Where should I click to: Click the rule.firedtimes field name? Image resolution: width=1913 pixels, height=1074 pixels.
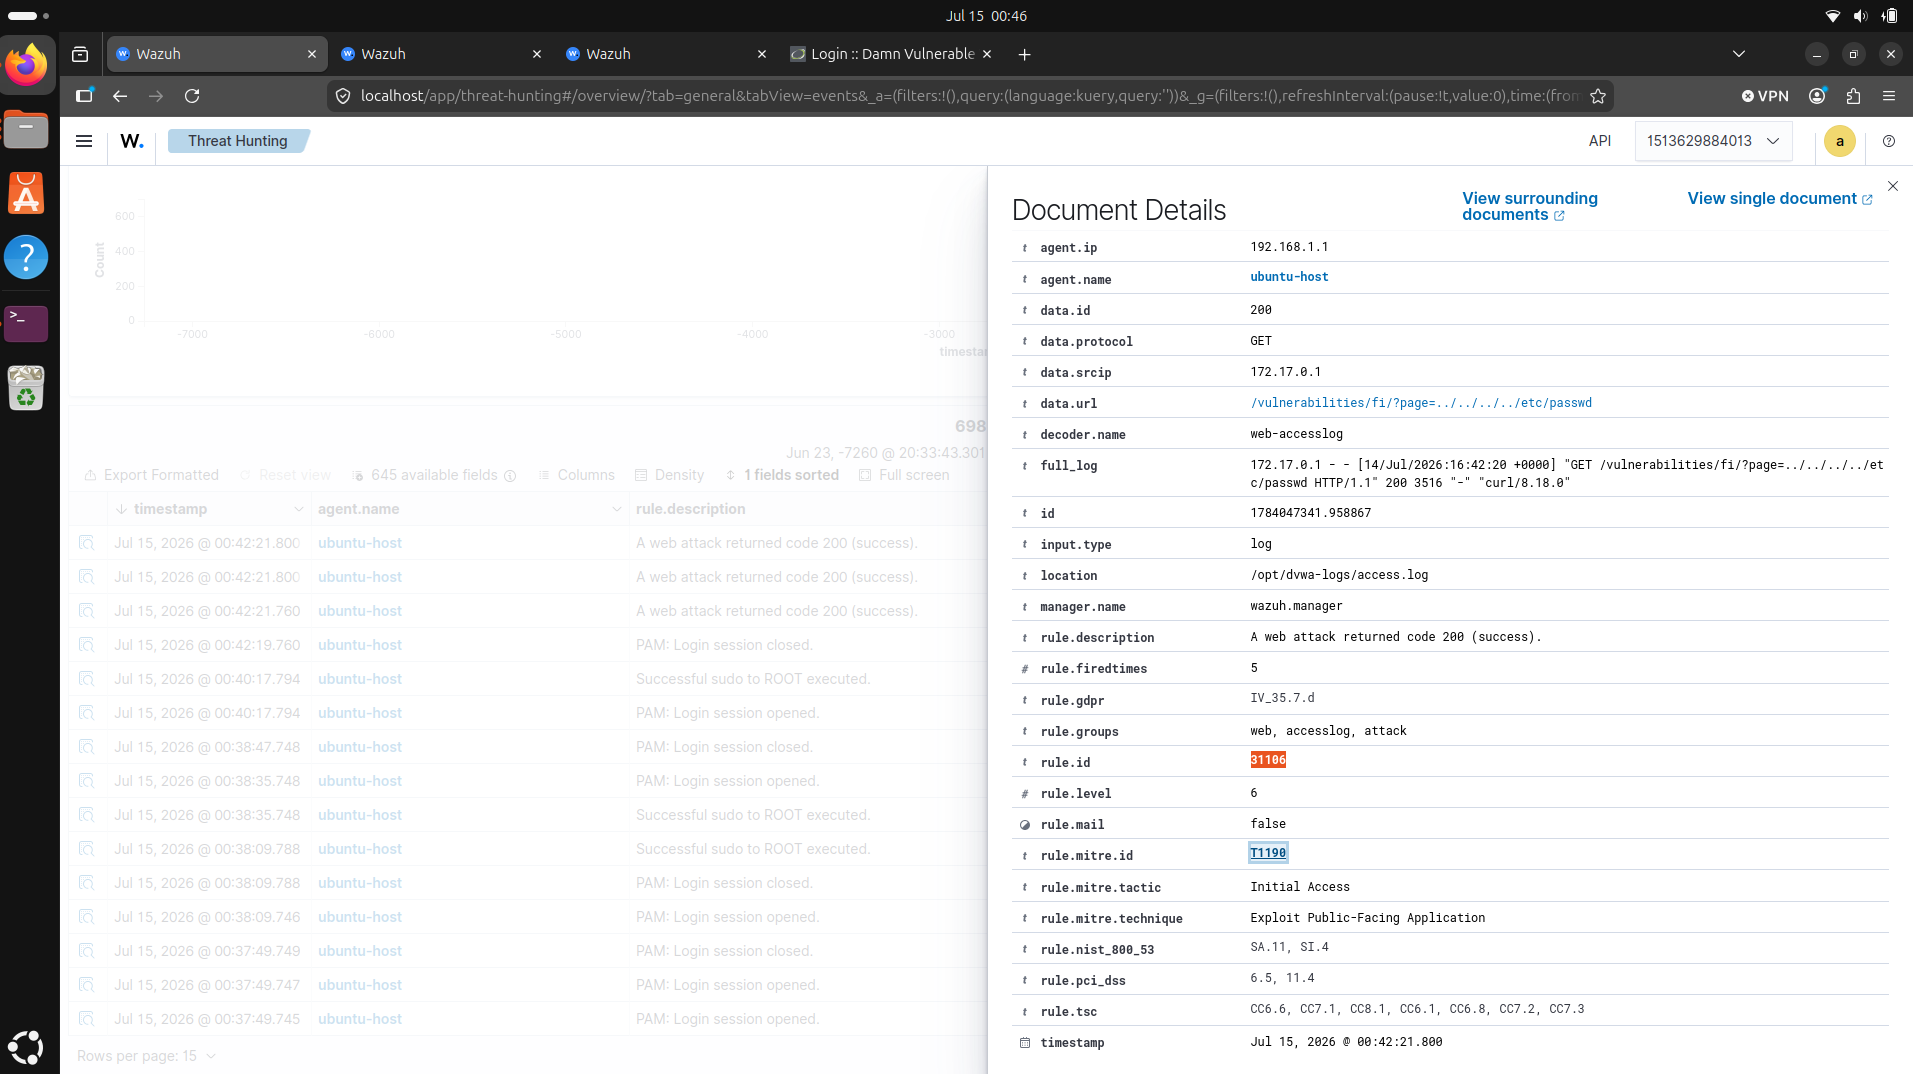click(x=1093, y=669)
